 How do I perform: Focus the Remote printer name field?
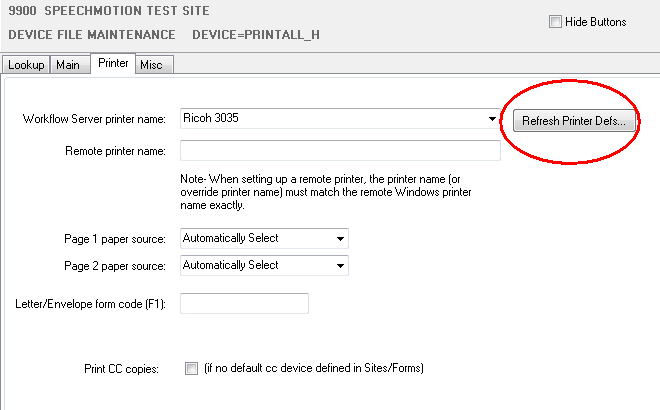coord(339,151)
